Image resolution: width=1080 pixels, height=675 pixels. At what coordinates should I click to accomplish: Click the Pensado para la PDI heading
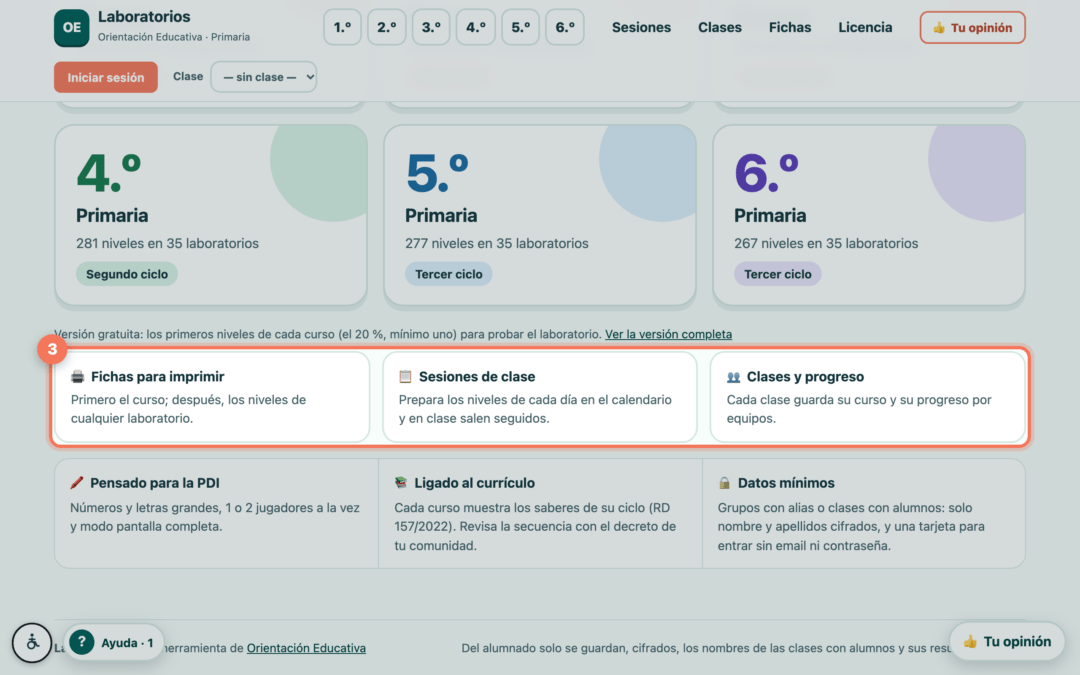coord(155,483)
